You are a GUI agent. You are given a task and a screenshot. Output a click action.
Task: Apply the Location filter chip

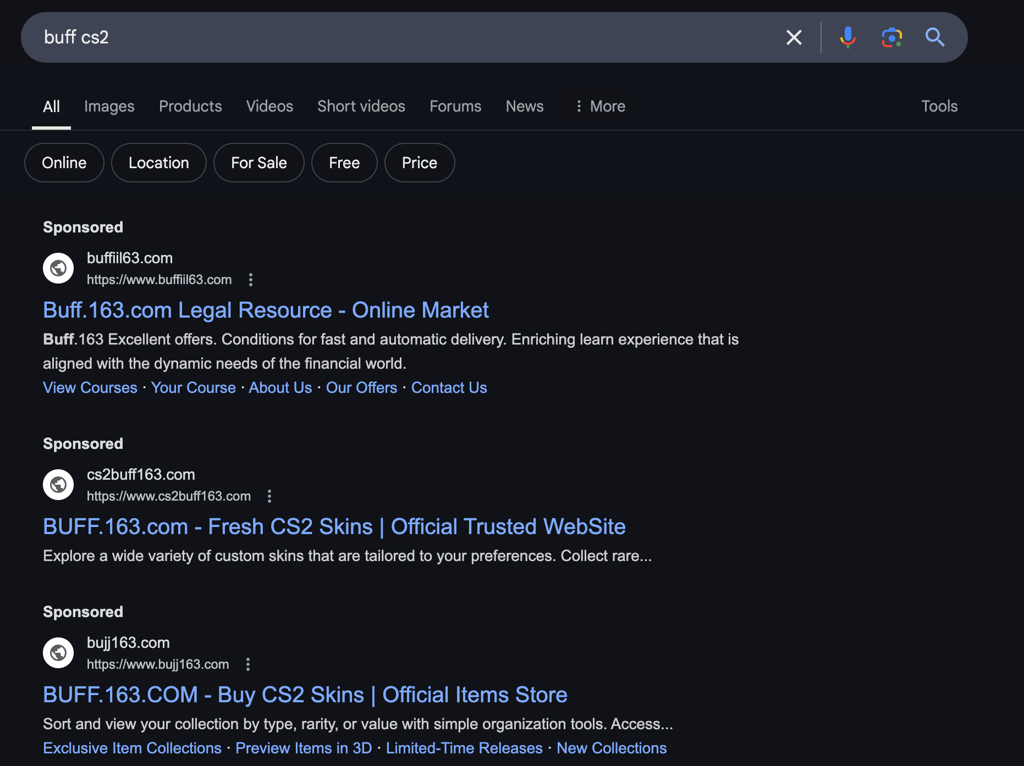(159, 163)
